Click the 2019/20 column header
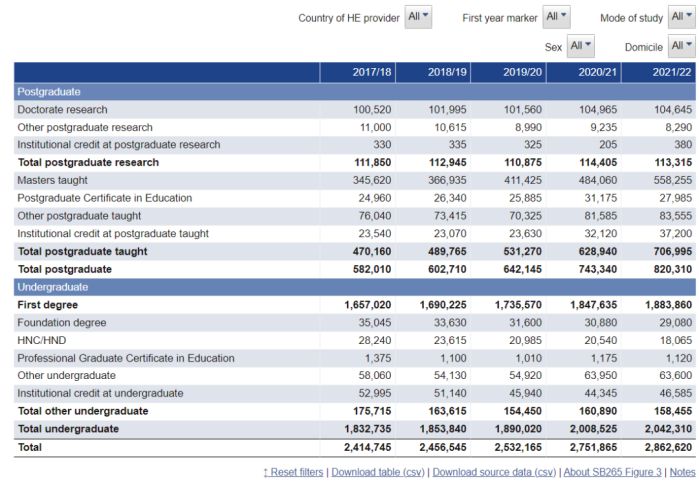The height and width of the screenshot is (482, 699). (508, 72)
